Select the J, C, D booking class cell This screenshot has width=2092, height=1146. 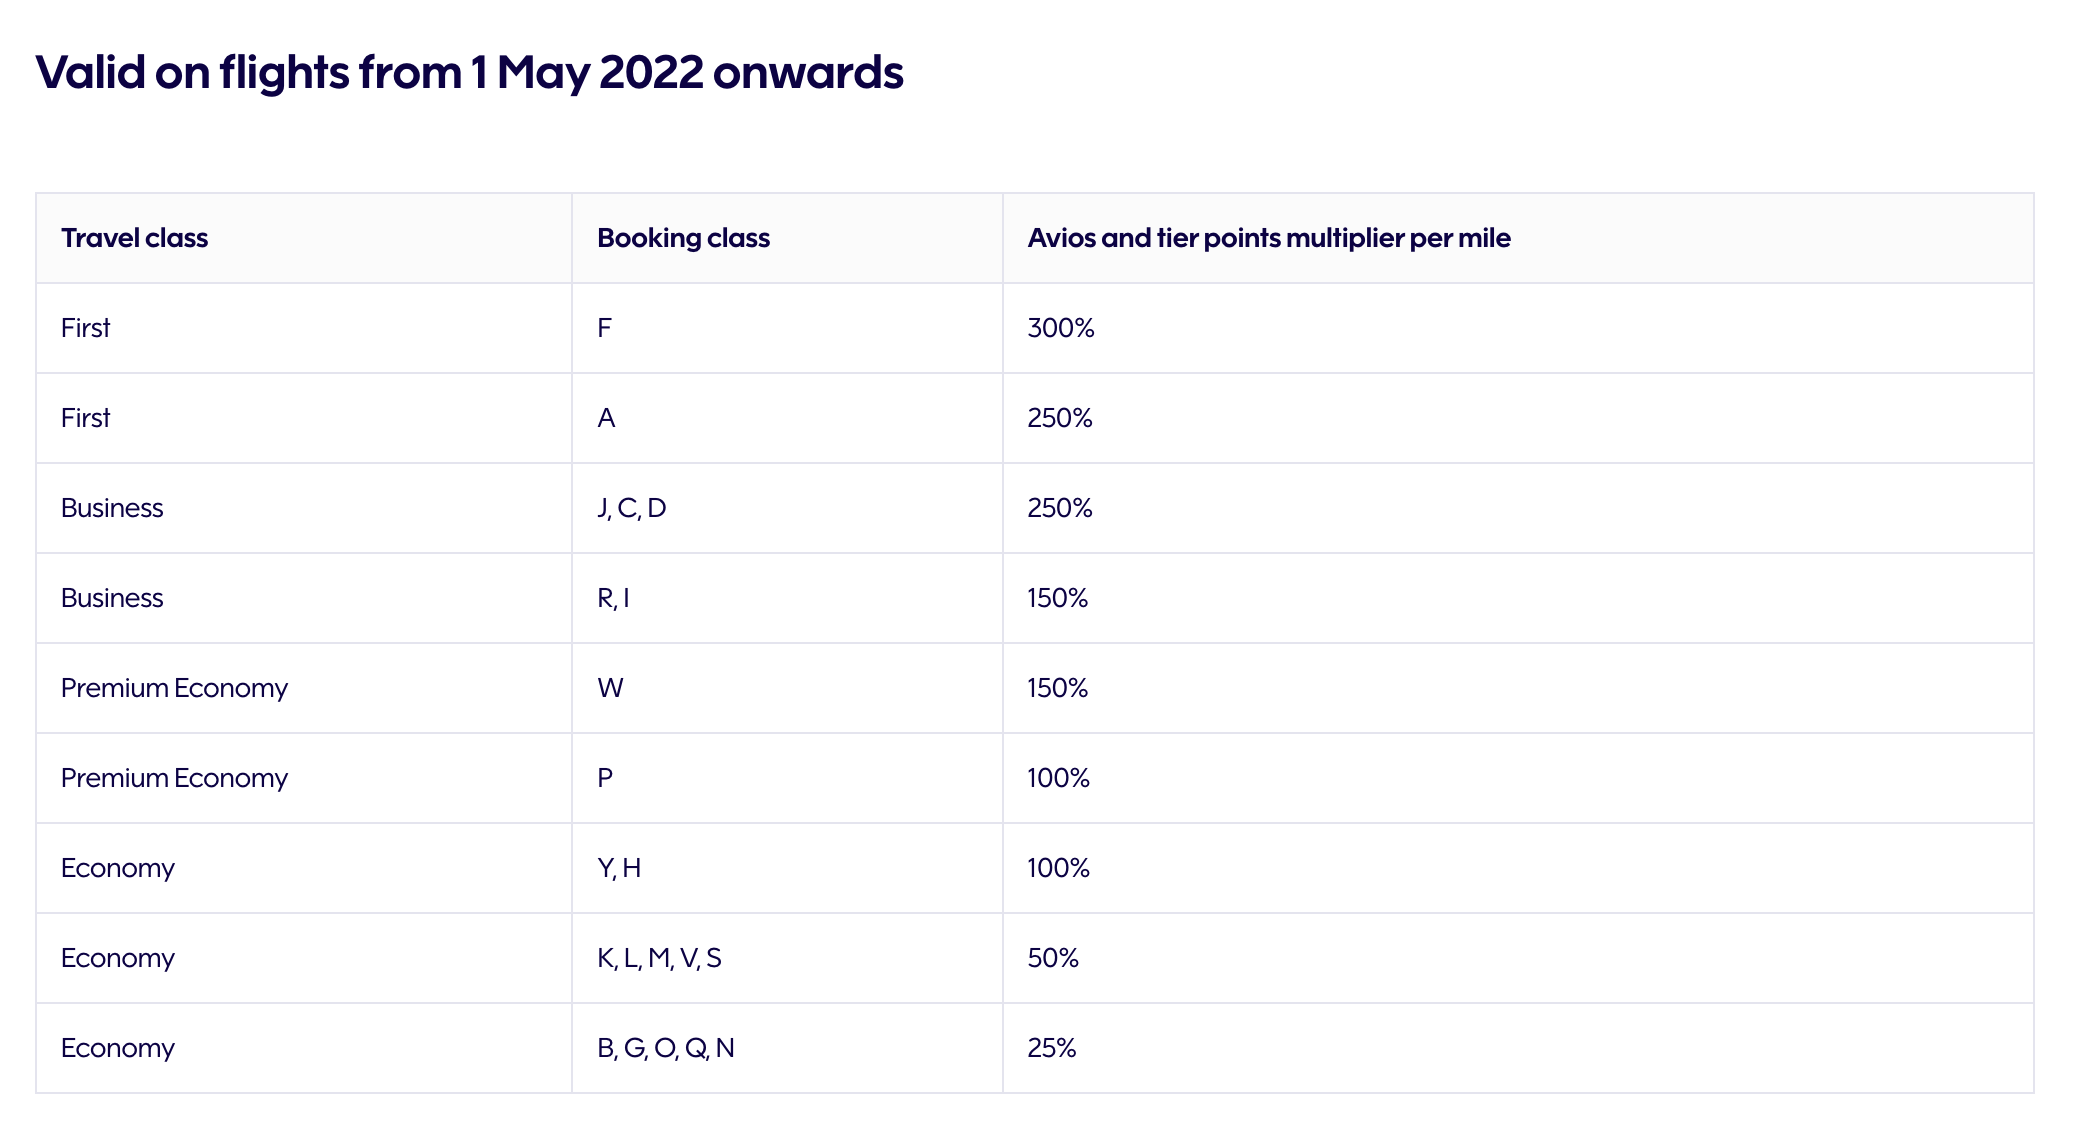[x=787, y=508]
